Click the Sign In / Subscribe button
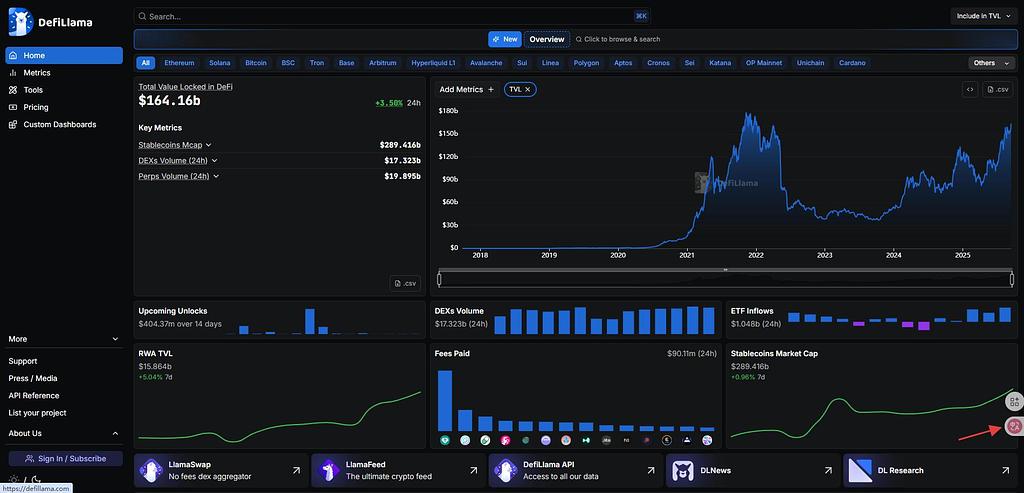 click(x=64, y=458)
